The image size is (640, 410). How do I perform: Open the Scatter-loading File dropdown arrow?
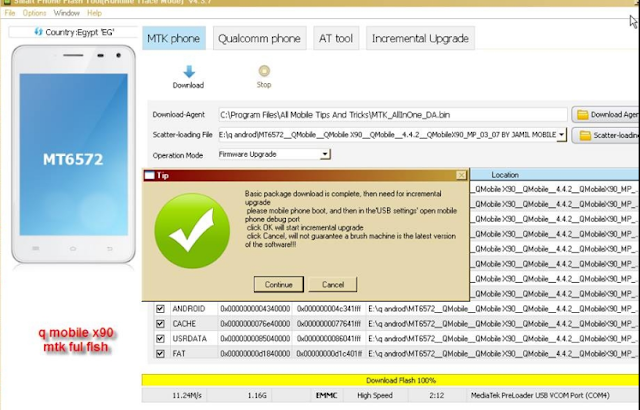tap(562, 135)
